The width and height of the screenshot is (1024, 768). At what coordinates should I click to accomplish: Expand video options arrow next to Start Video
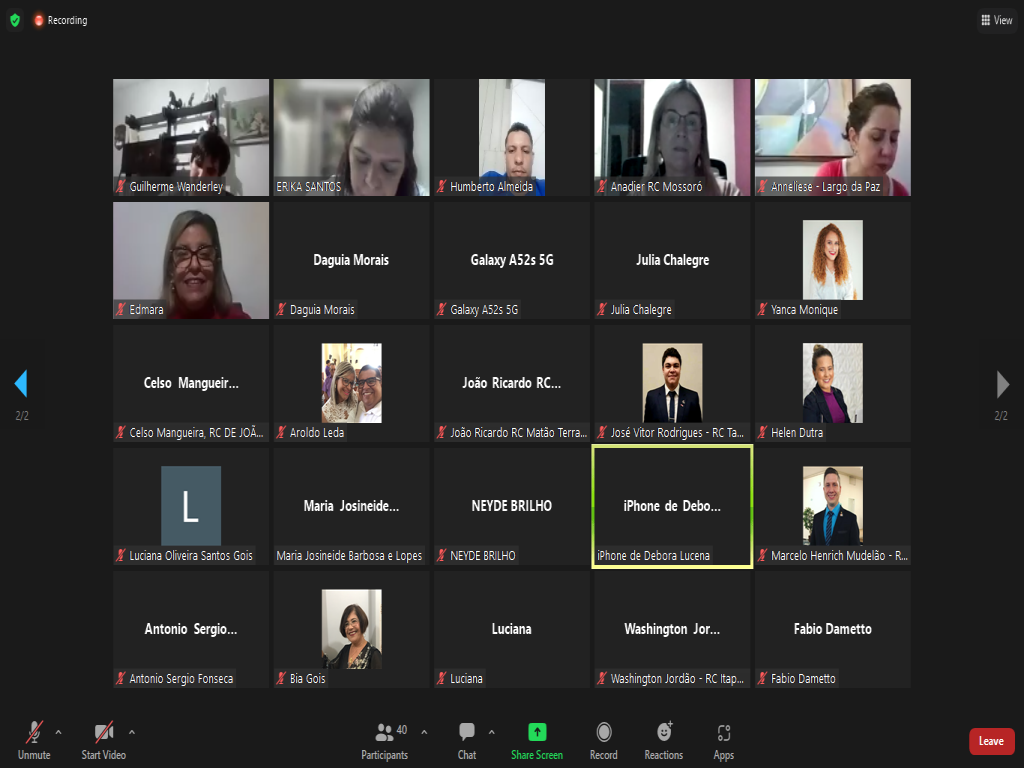[x=132, y=732]
